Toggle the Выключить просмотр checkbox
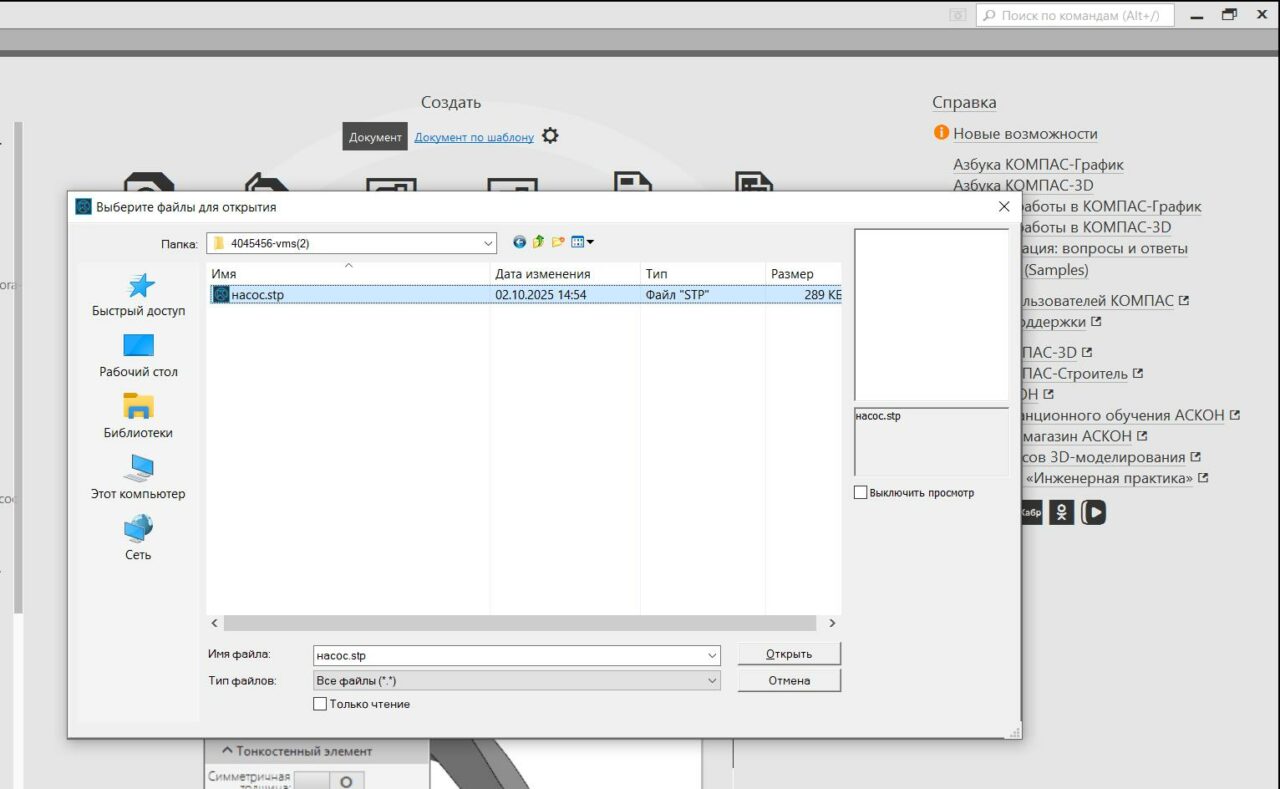 tap(860, 492)
